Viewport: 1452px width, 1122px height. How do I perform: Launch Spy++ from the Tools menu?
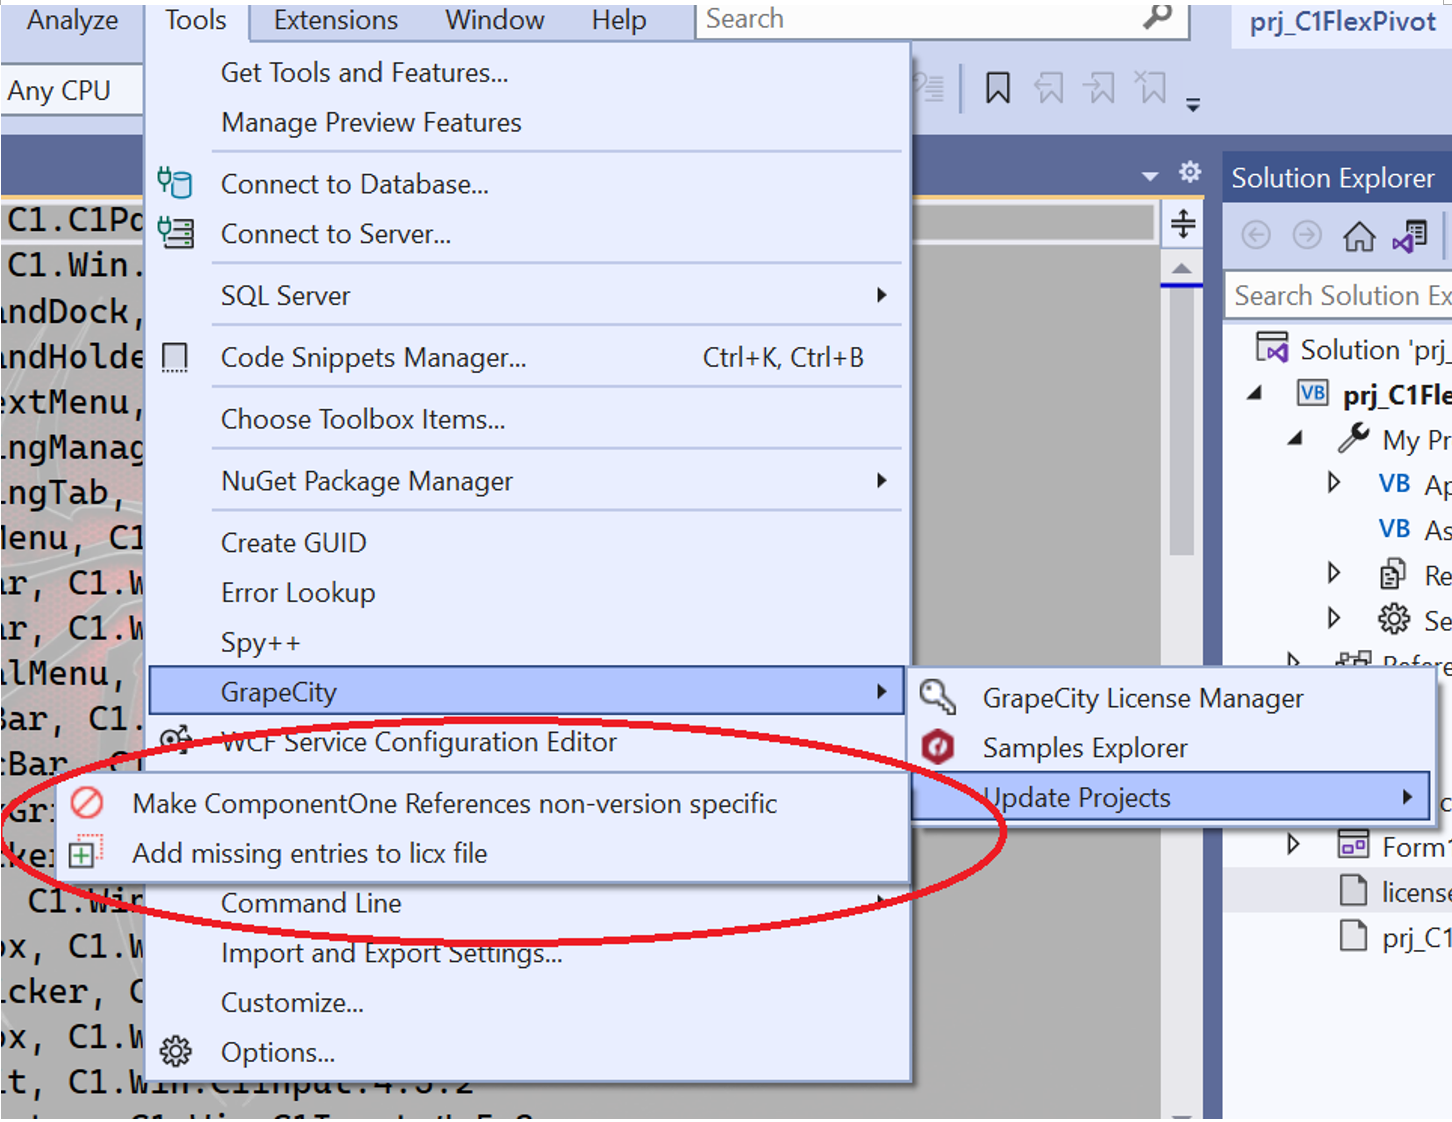[x=529, y=642]
